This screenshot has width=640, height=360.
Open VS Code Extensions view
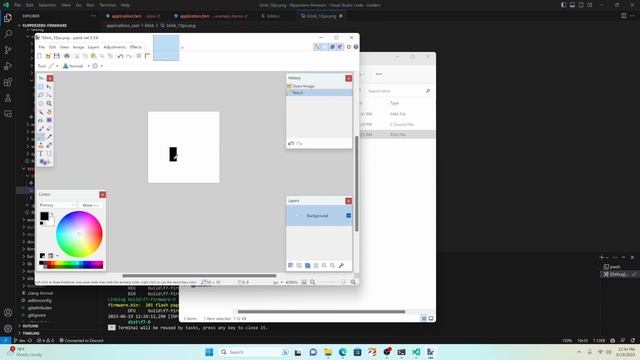[x=8, y=82]
